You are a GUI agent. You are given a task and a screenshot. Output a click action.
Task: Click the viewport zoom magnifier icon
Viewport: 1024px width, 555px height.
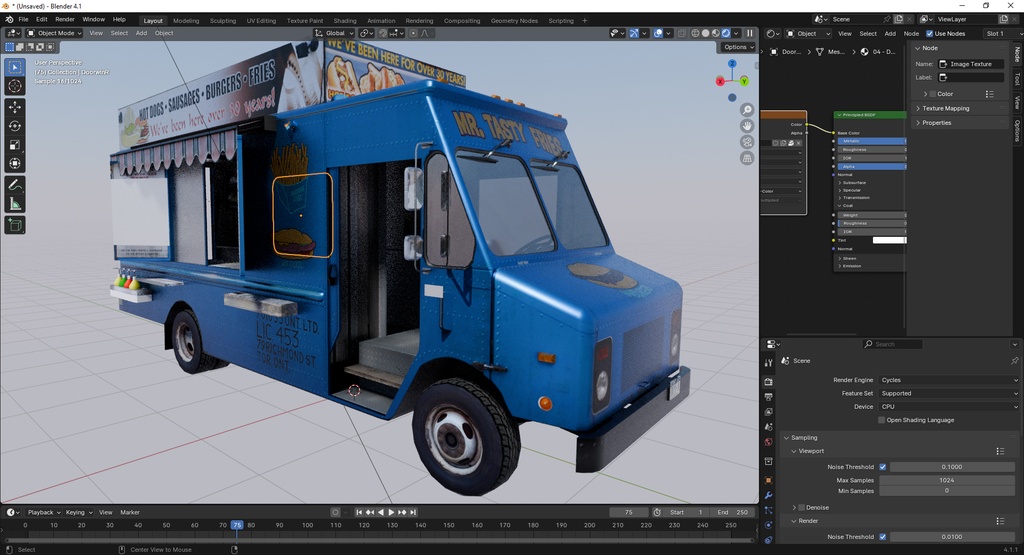[x=747, y=110]
